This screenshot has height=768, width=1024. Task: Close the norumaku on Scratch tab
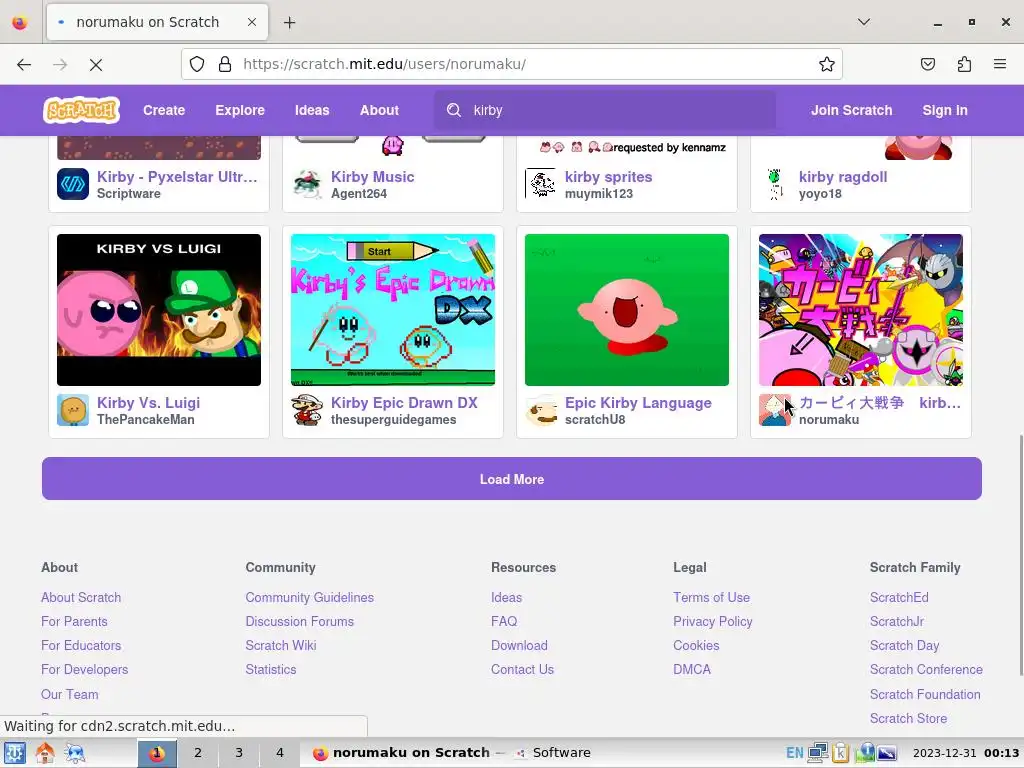(x=252, y=22)
